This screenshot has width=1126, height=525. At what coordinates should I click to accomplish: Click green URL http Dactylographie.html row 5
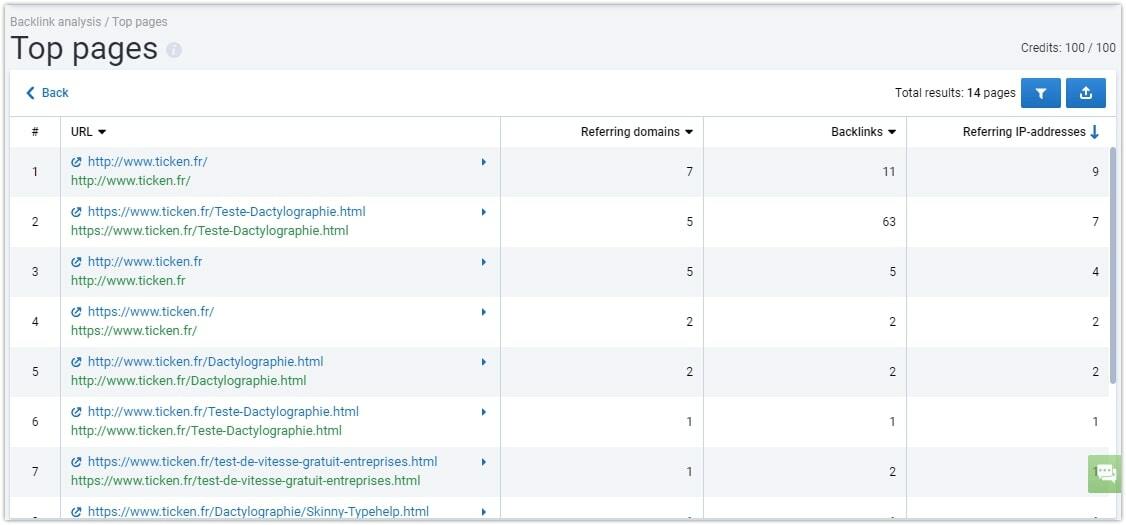188,381
